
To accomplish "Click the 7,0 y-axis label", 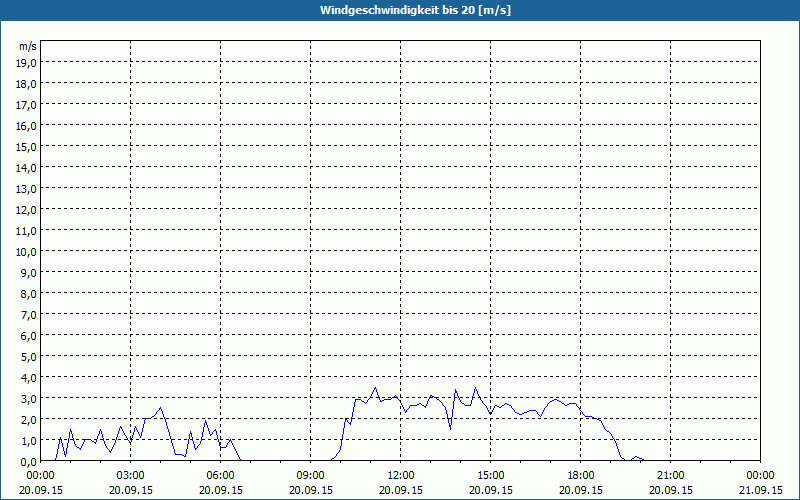I will 29,315.
